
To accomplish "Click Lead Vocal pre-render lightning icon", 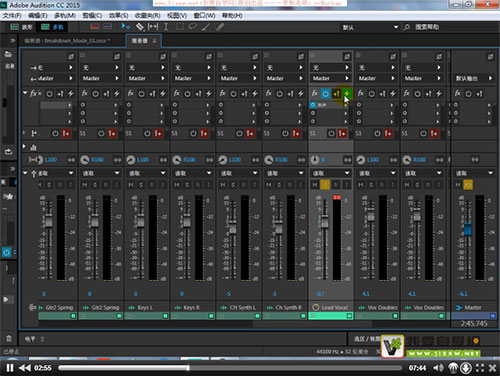I will (x=347, y=93).
